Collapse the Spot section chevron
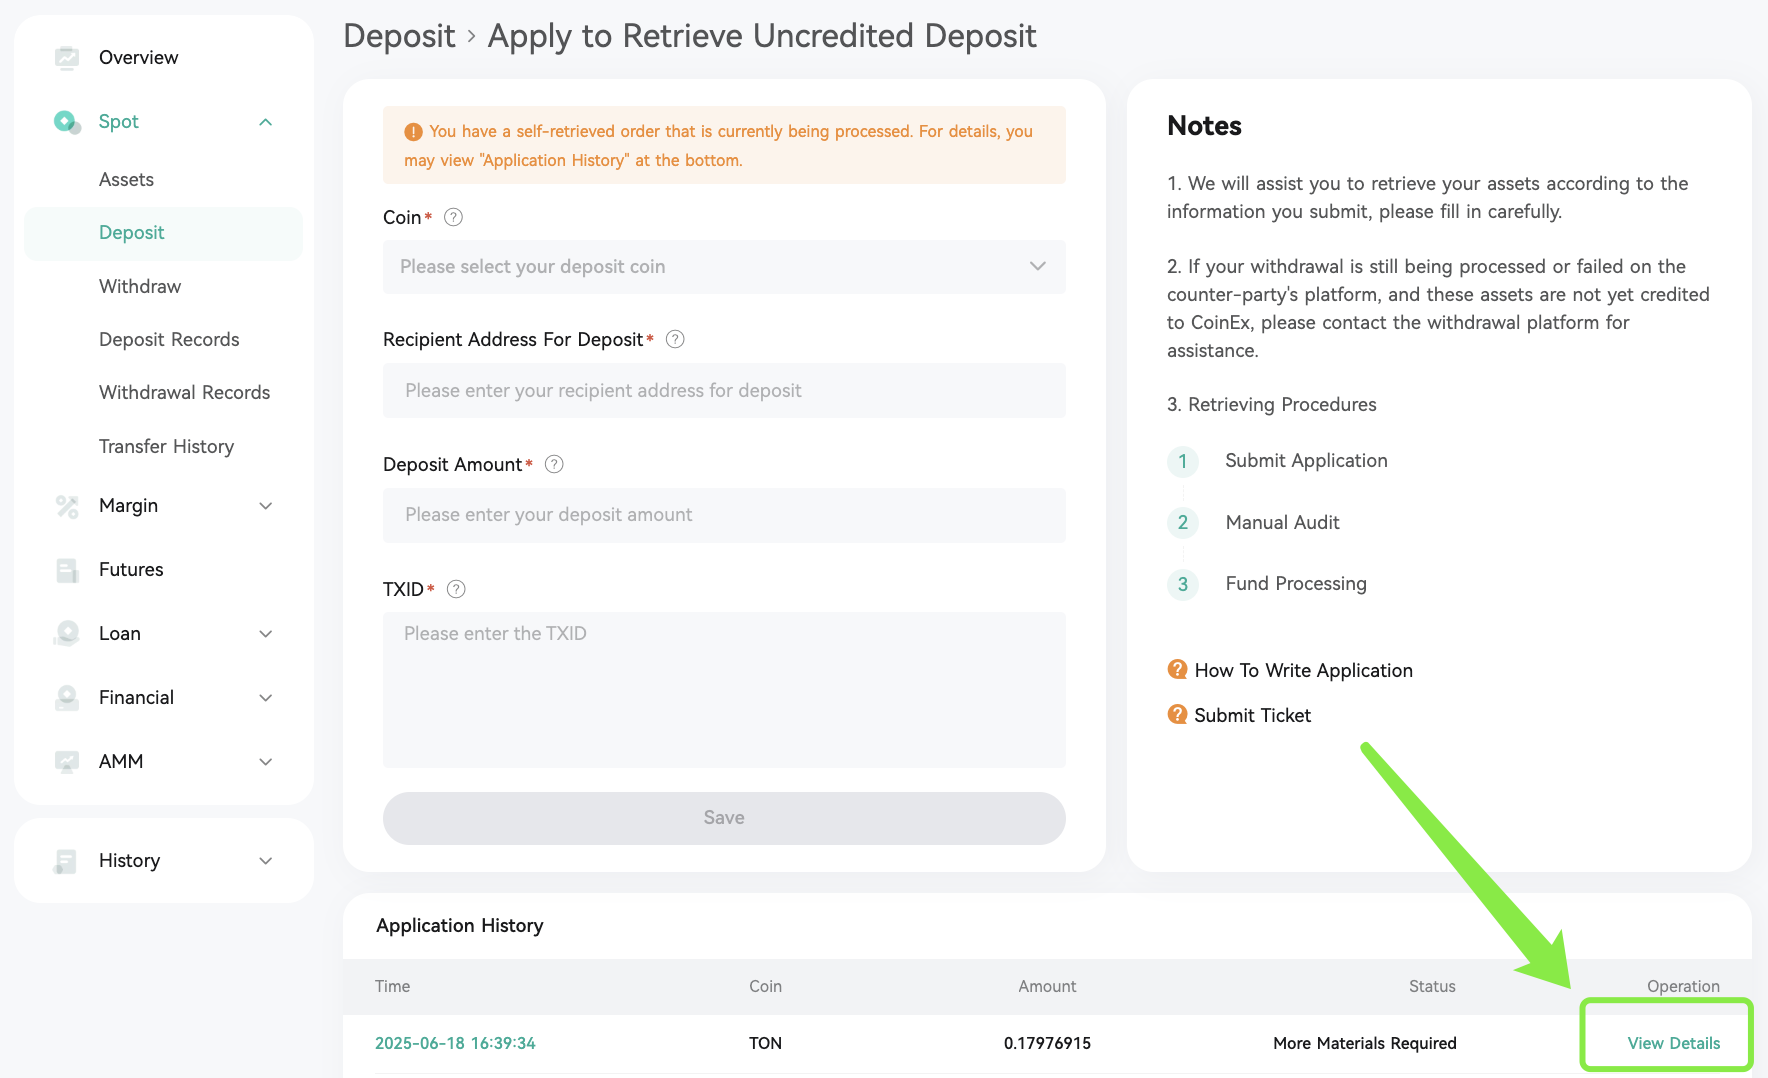 pyautogui.click(x=266, y=122)
